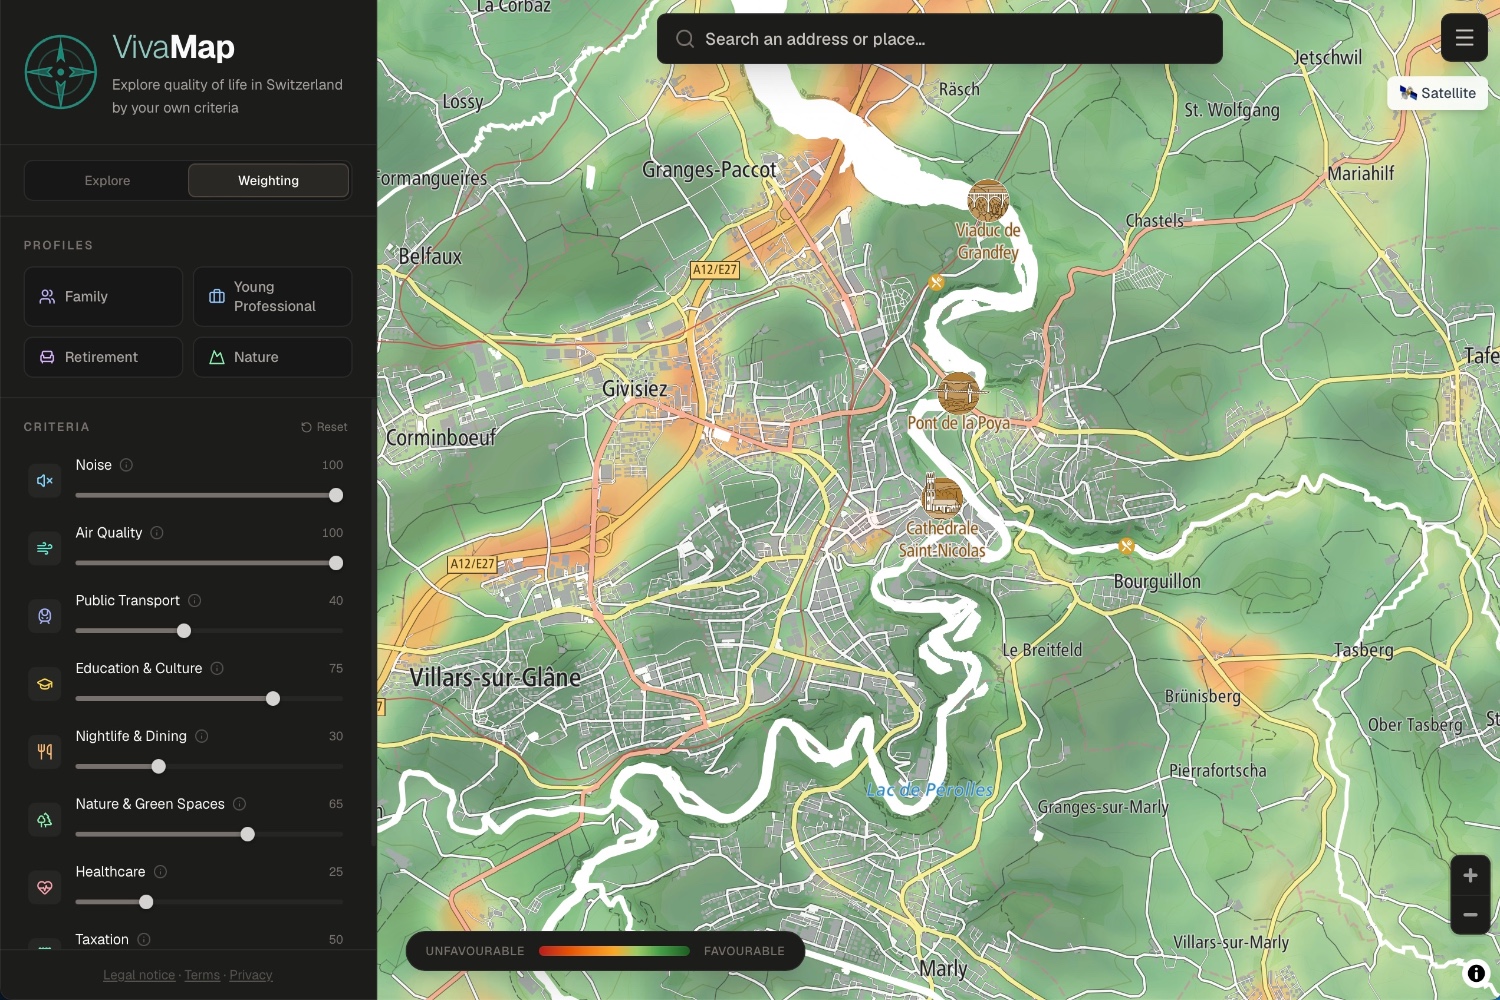The image size is (1500, 1000).
Task: Click the Viaduc de Grandfey landmark marker
Action: coord(988,201)
